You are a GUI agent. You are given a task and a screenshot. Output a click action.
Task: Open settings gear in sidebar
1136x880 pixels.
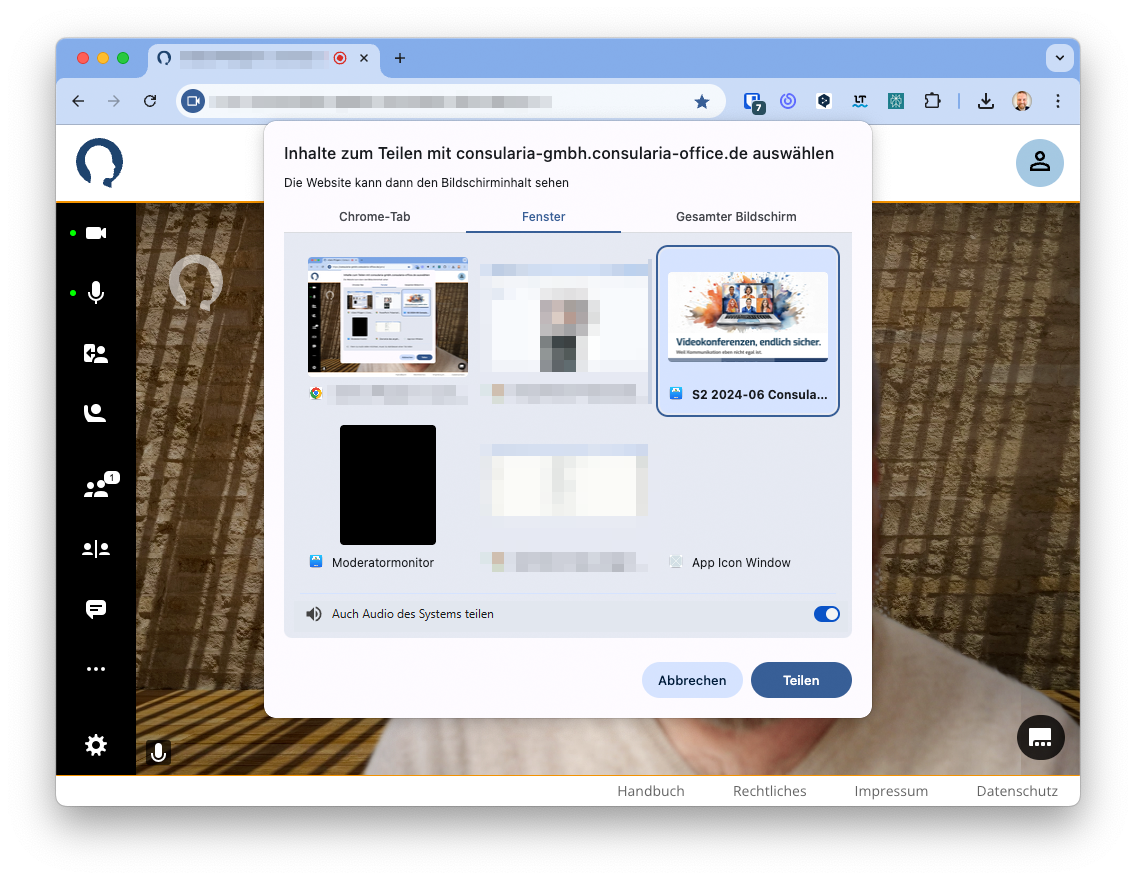[96, 745]
